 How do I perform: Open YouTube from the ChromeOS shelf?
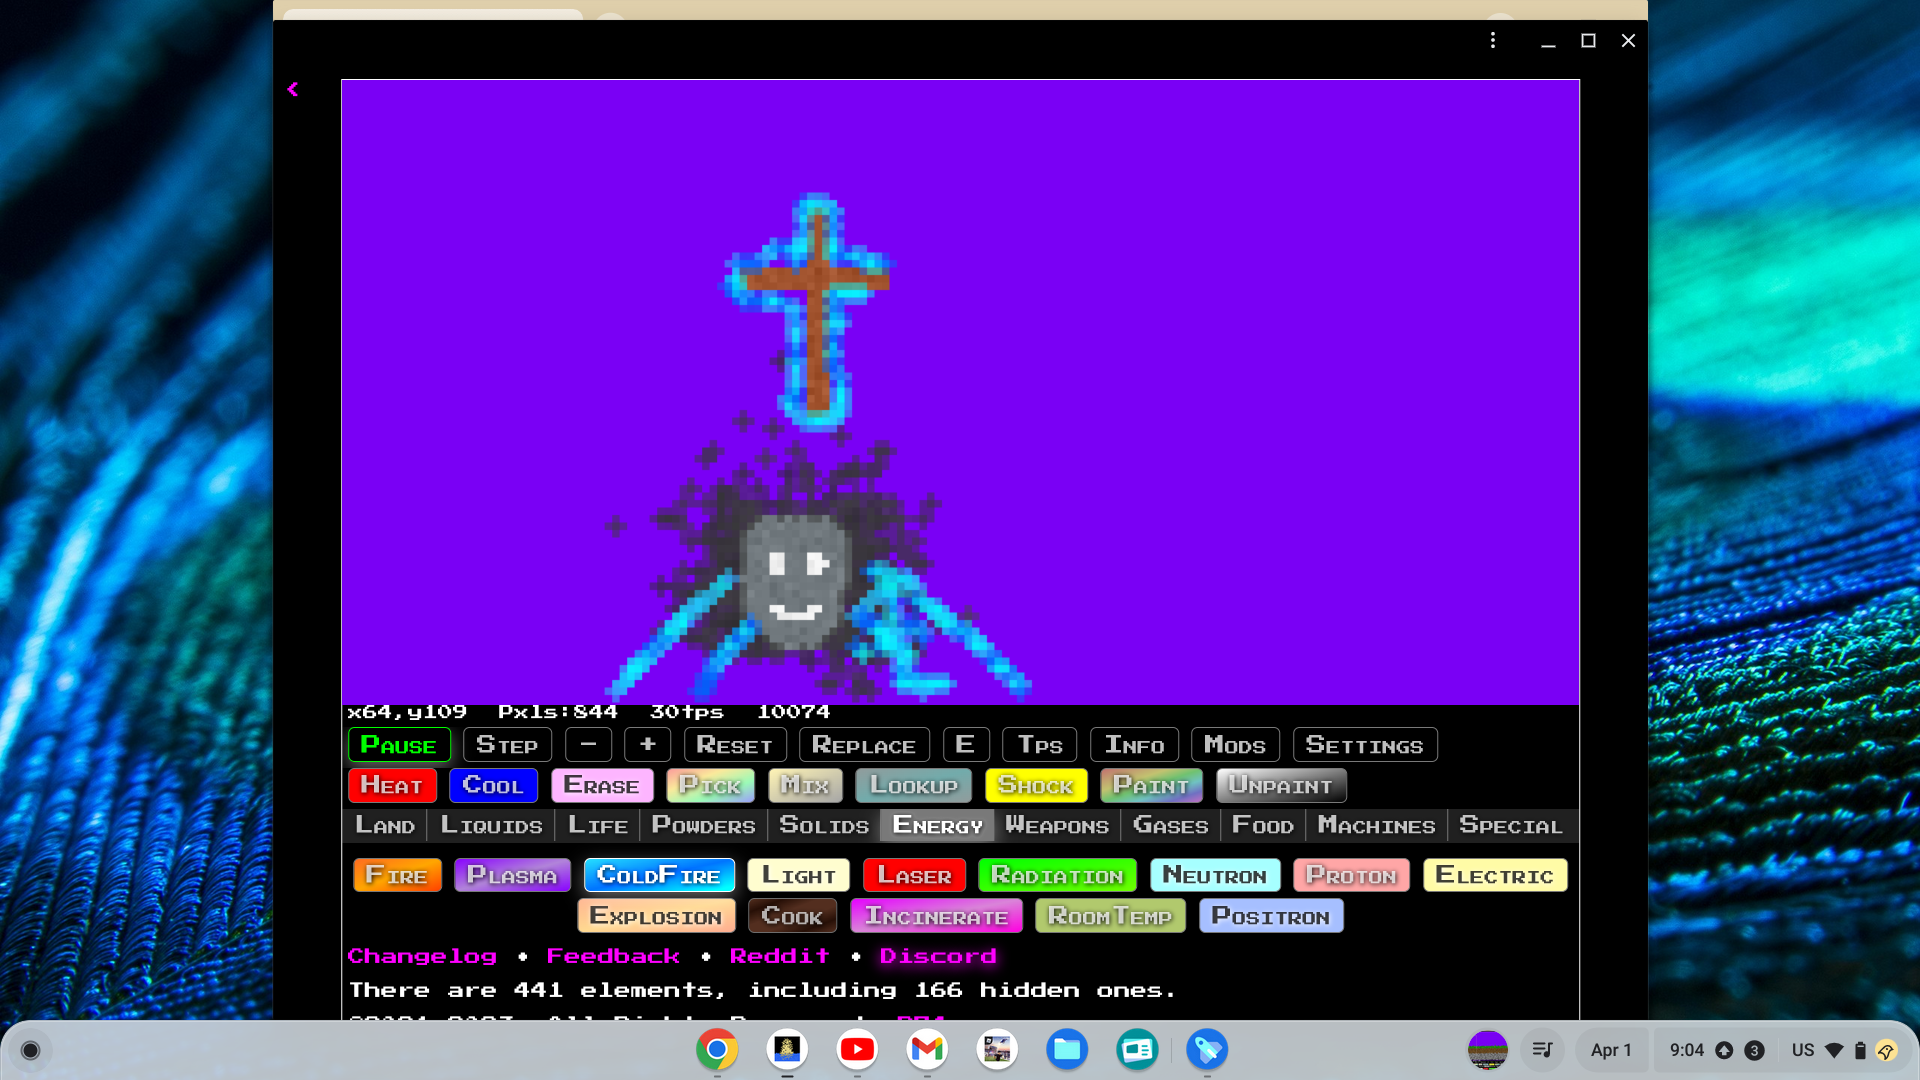[x=857, y=1050]
